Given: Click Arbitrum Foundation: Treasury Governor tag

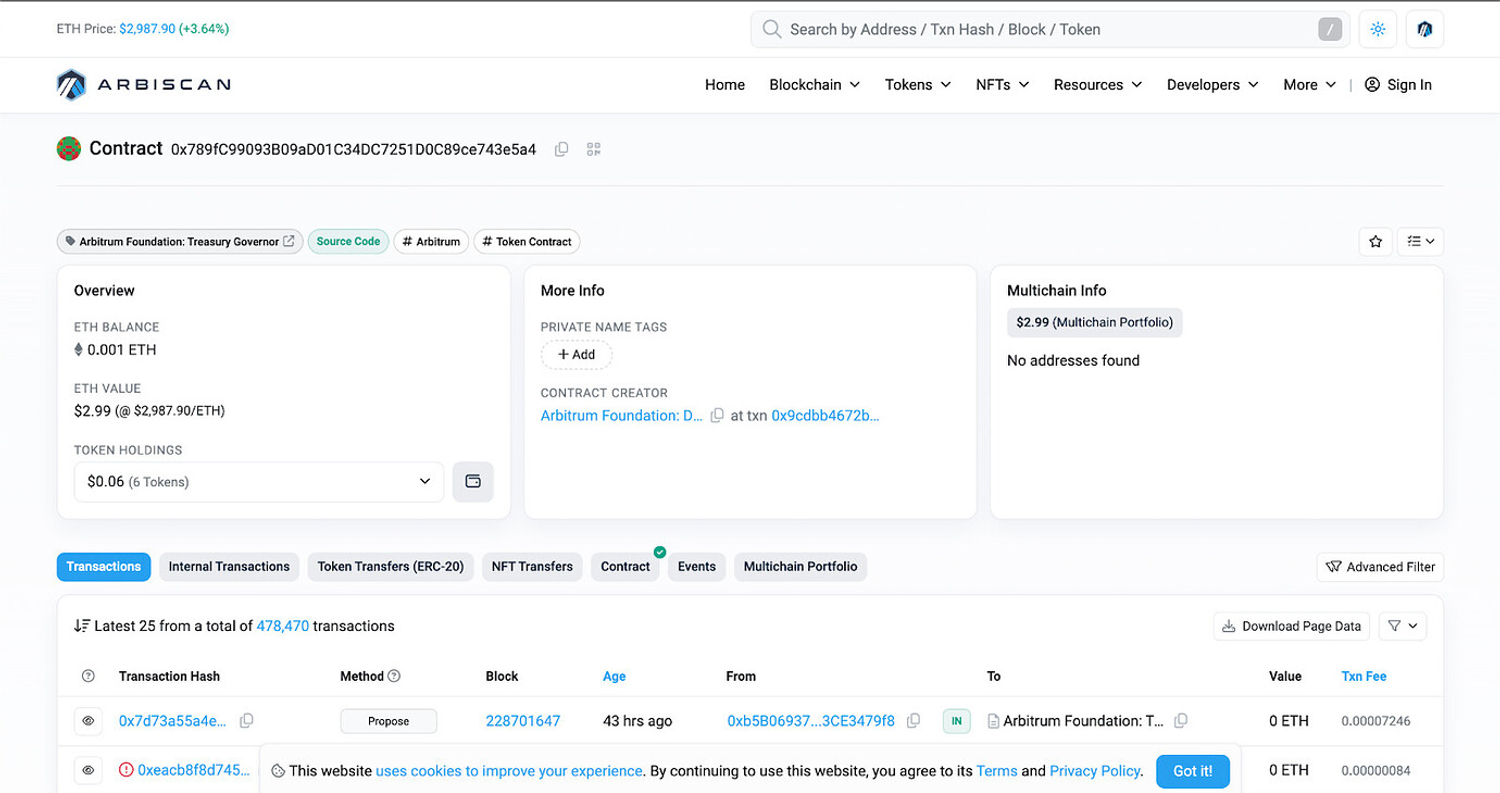Looking at the screenshot, I should 180,241.
